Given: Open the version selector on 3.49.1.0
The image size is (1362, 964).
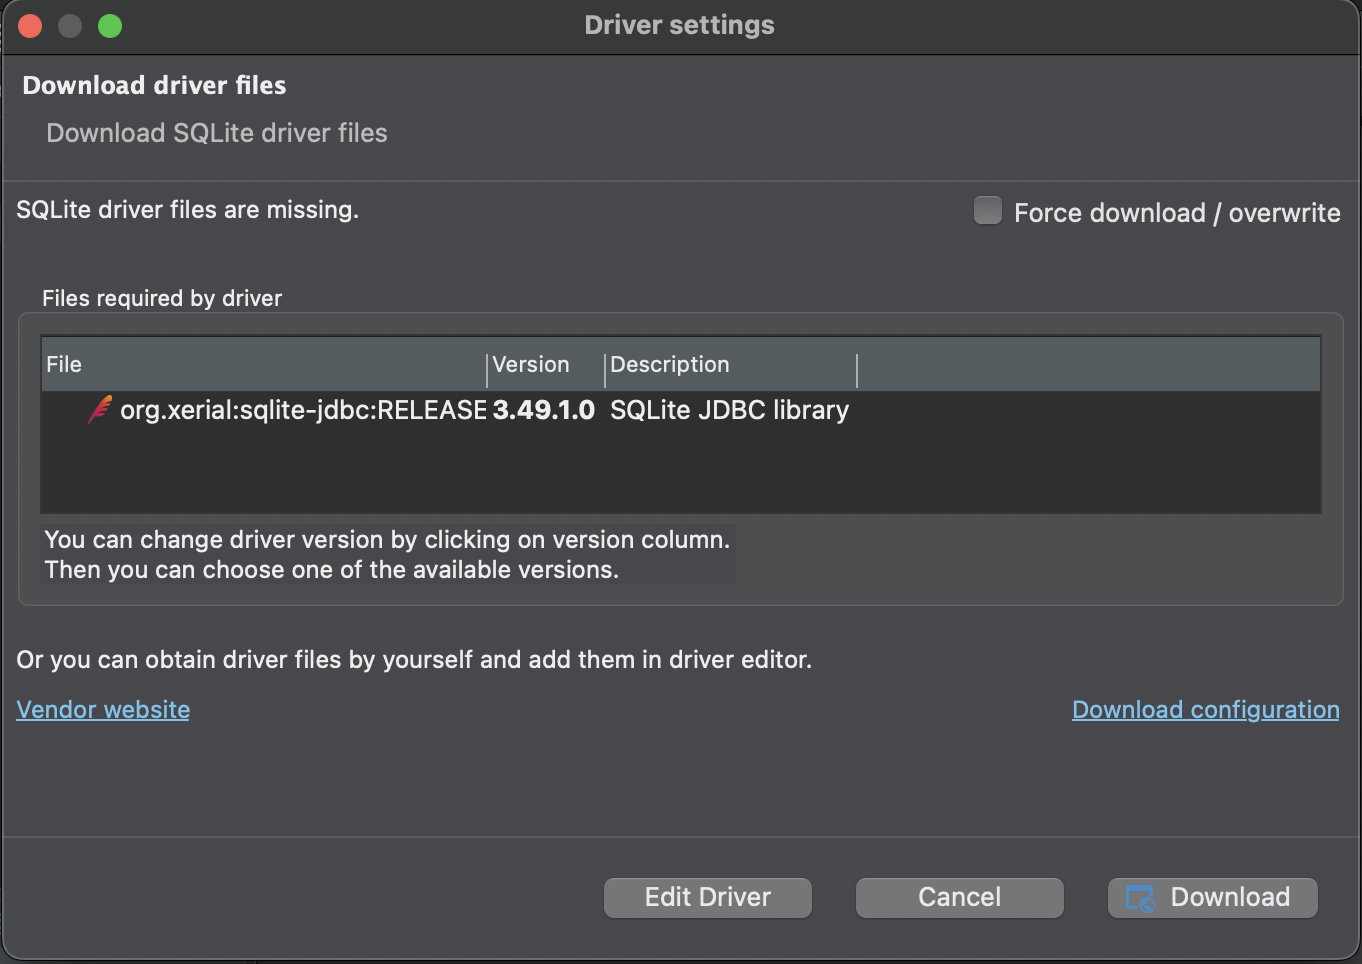Looking at the screenshot, I should point(543,410).
